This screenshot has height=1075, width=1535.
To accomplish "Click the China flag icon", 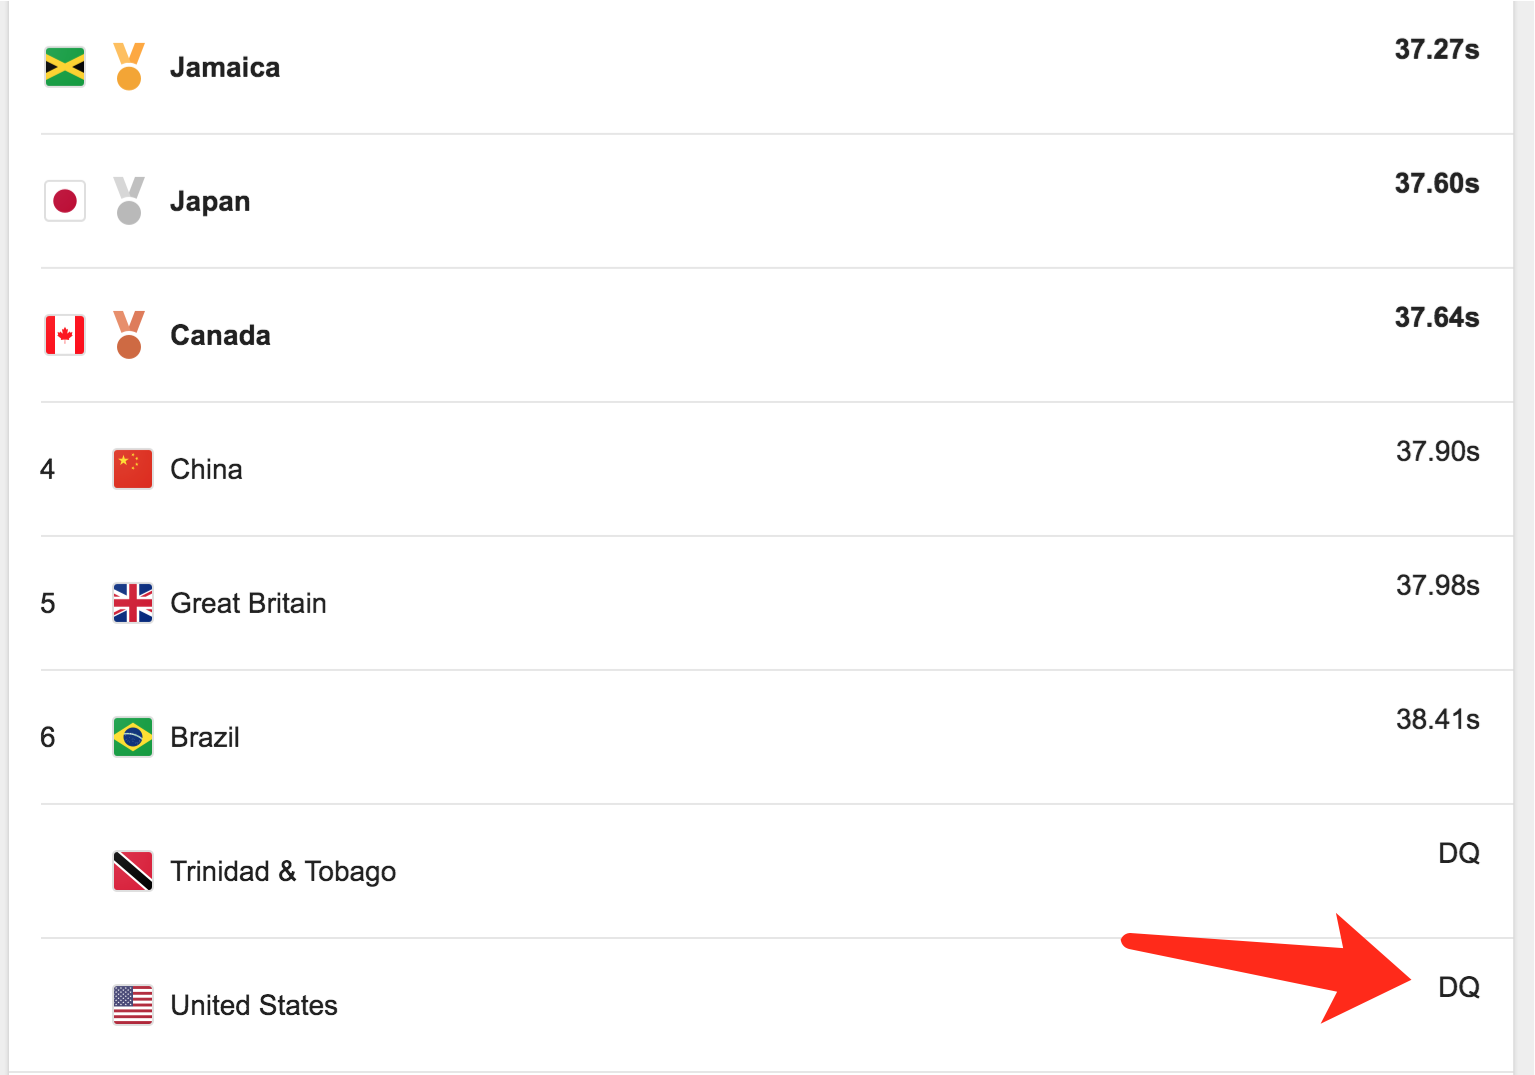I will 133,469.
